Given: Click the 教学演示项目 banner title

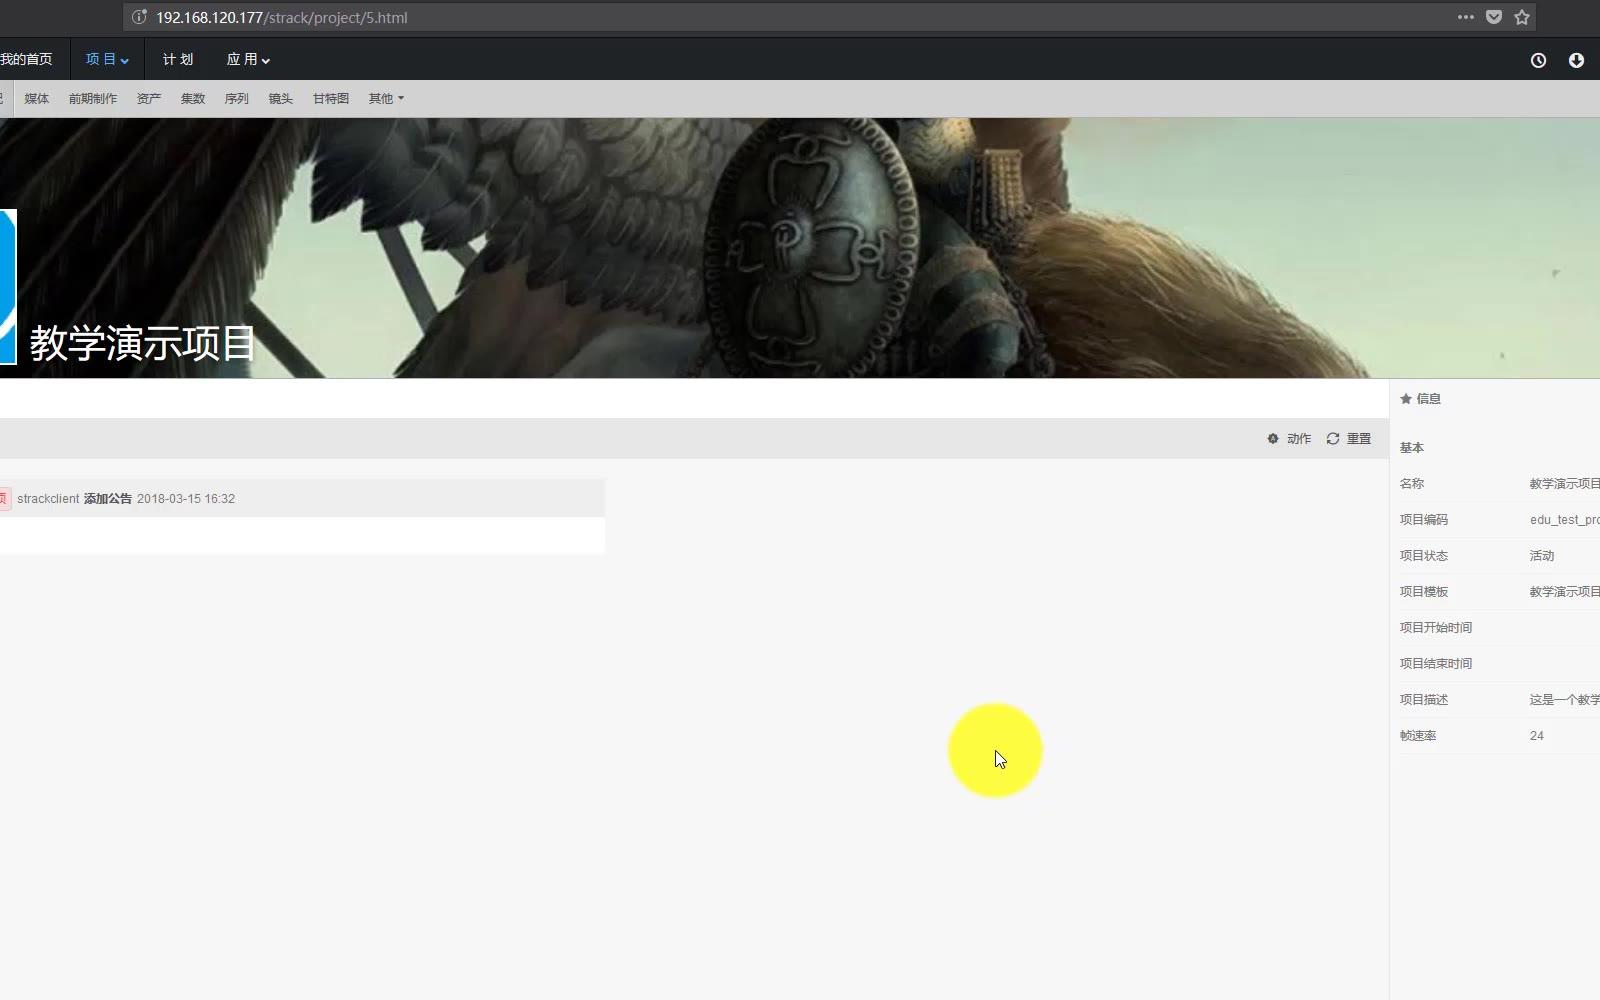Looking at the screenshot, I should point(143,344).
